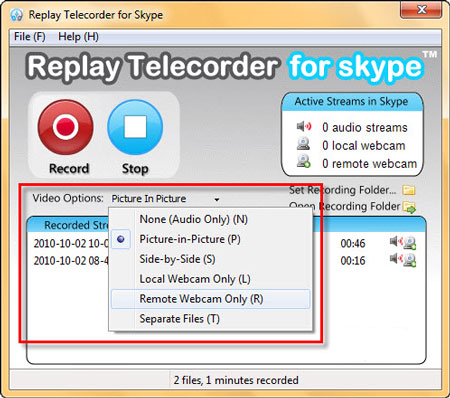Select Picture-in-Picture (P) option
This screenshot has height=398, width=450.
point(210,239)
